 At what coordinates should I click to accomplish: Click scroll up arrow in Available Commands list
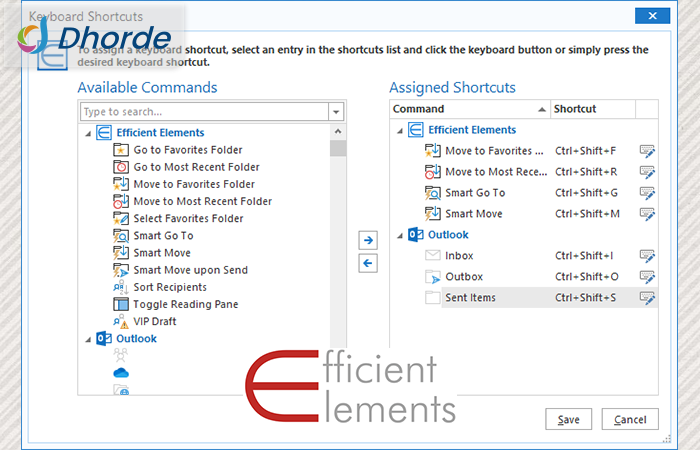point(338,131)
